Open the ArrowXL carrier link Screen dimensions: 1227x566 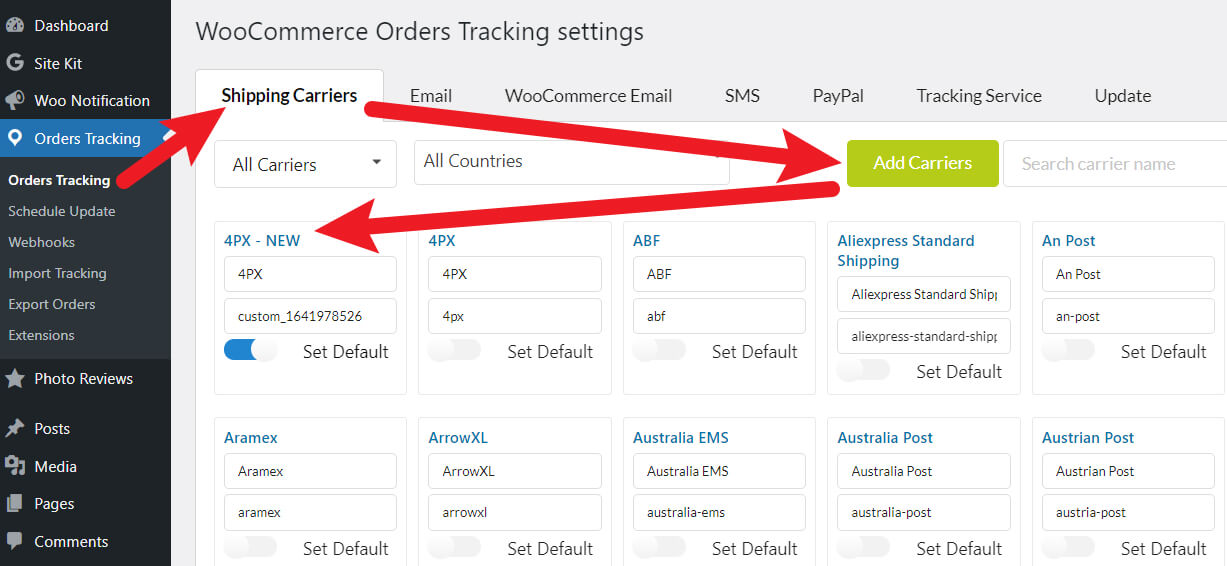(458, 438)
